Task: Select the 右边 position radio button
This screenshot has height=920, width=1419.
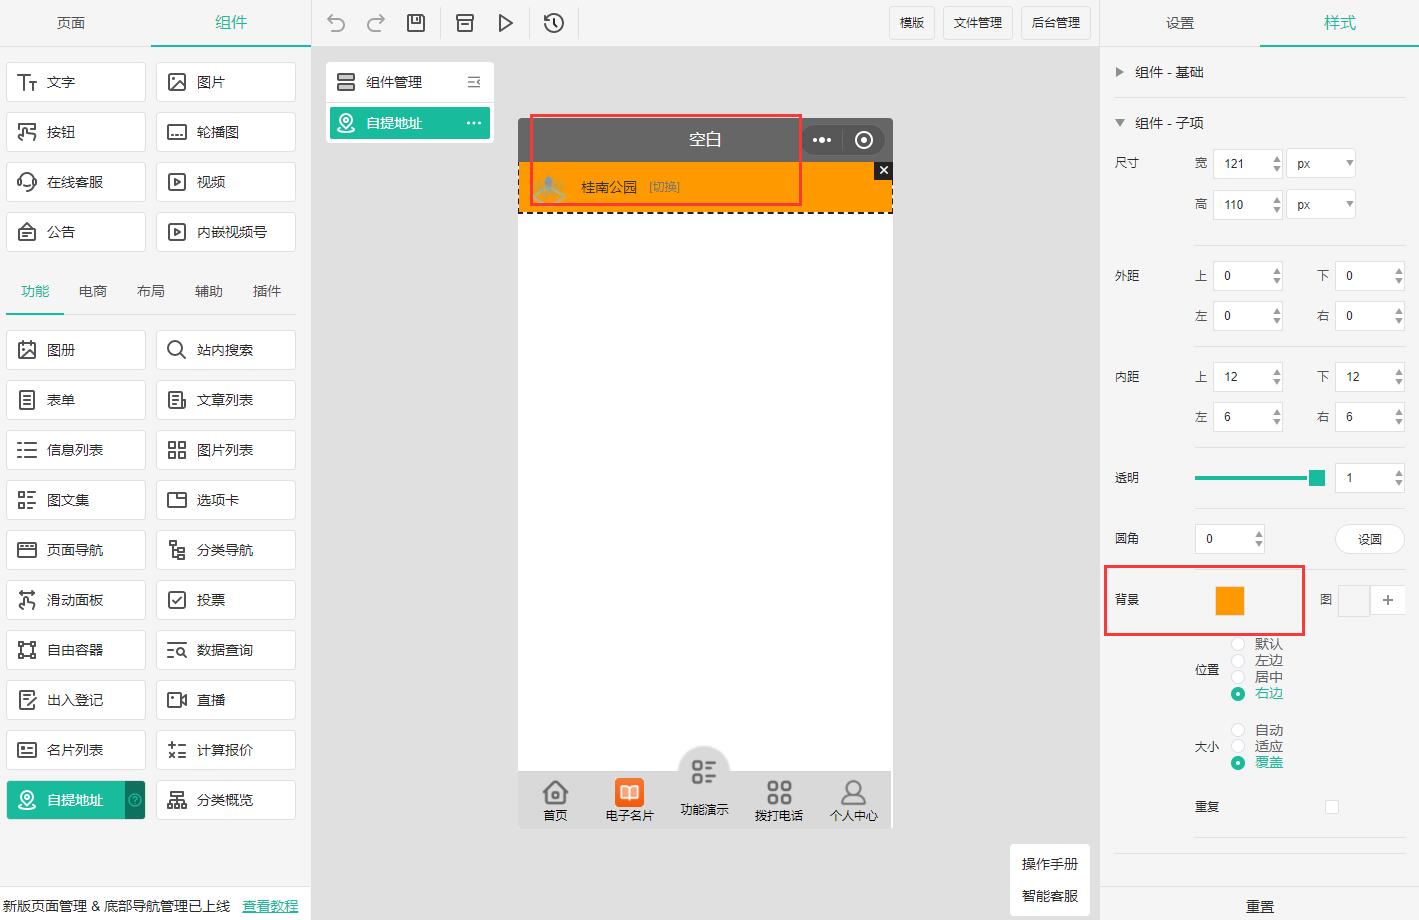Action: (x=1238, y=694)
